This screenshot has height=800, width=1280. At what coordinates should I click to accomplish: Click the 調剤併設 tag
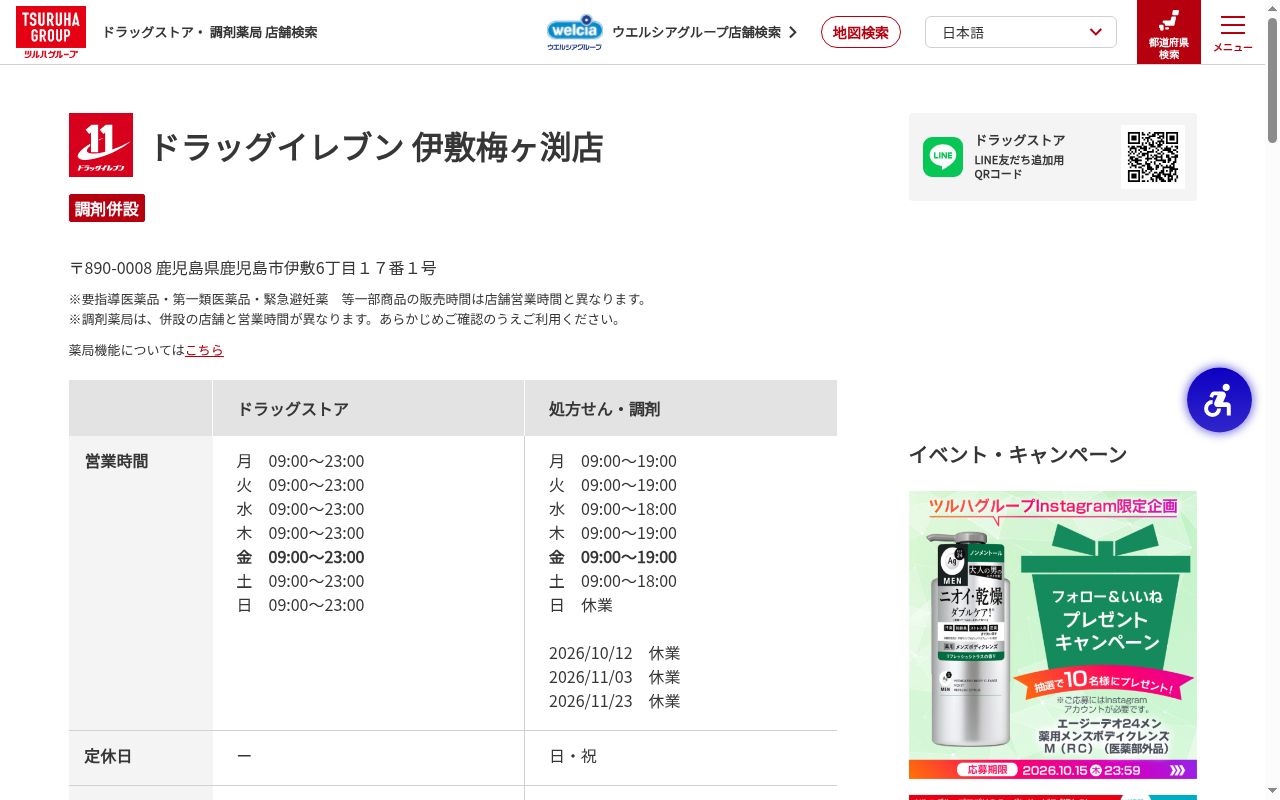107,208
